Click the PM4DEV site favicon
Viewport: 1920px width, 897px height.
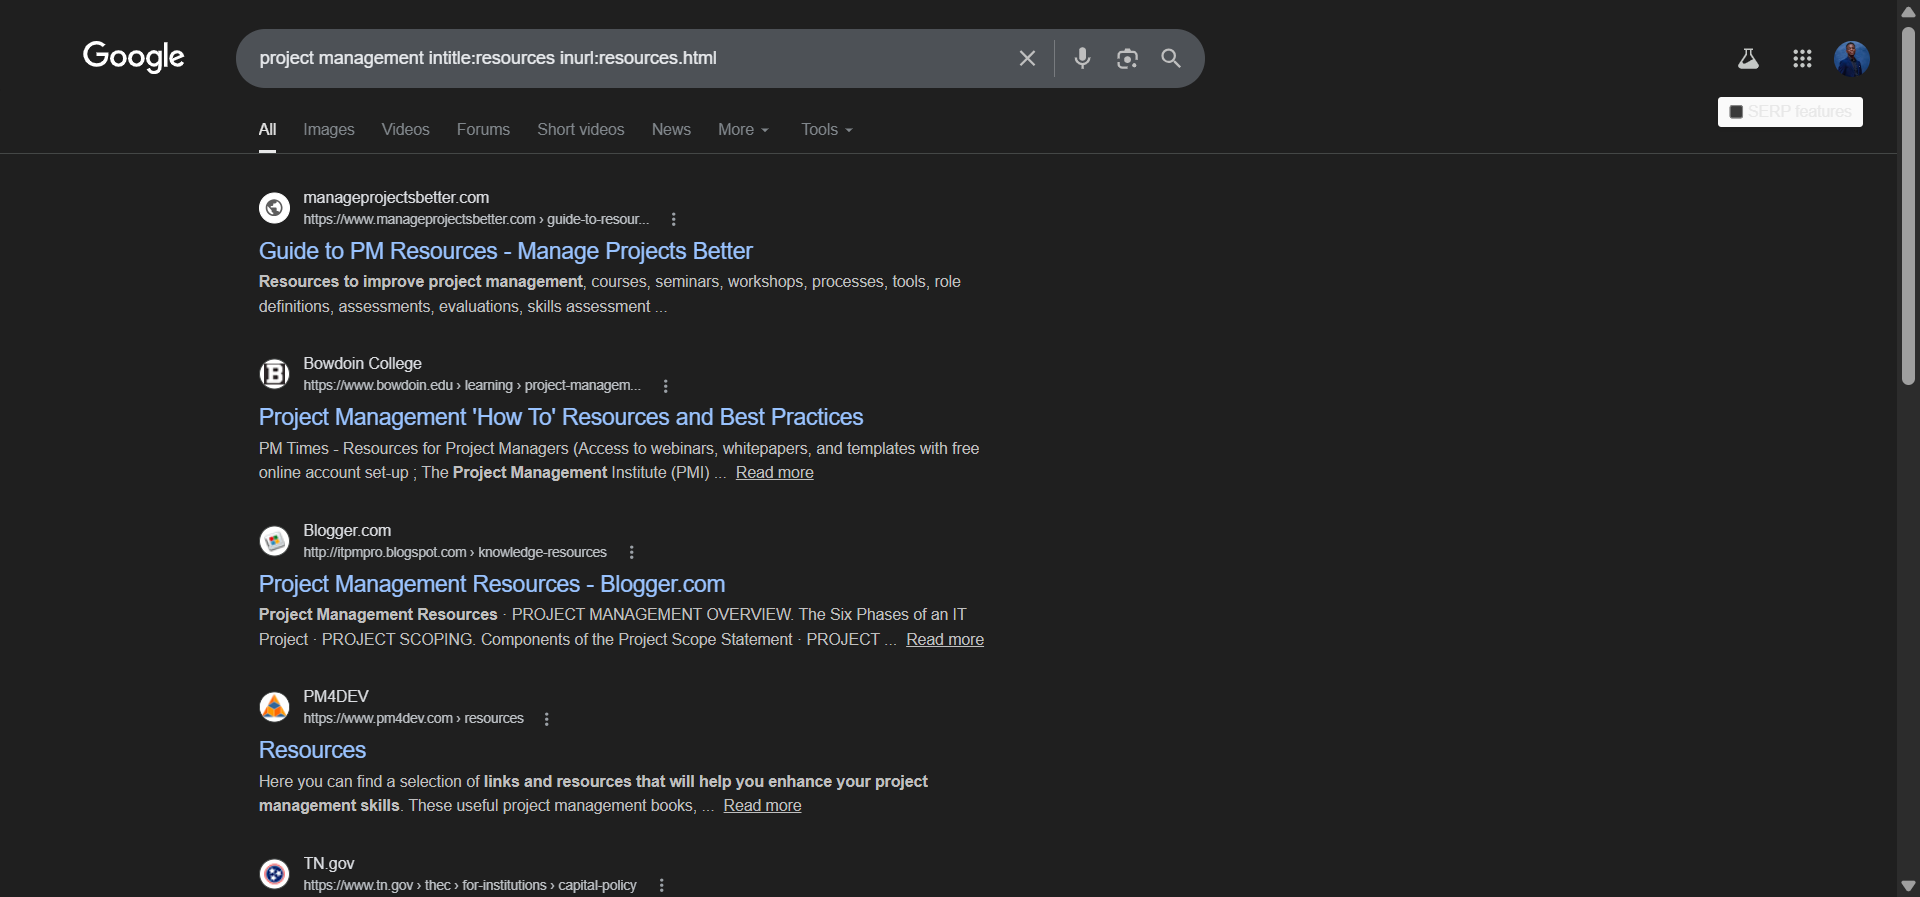(x=274, y=707)
